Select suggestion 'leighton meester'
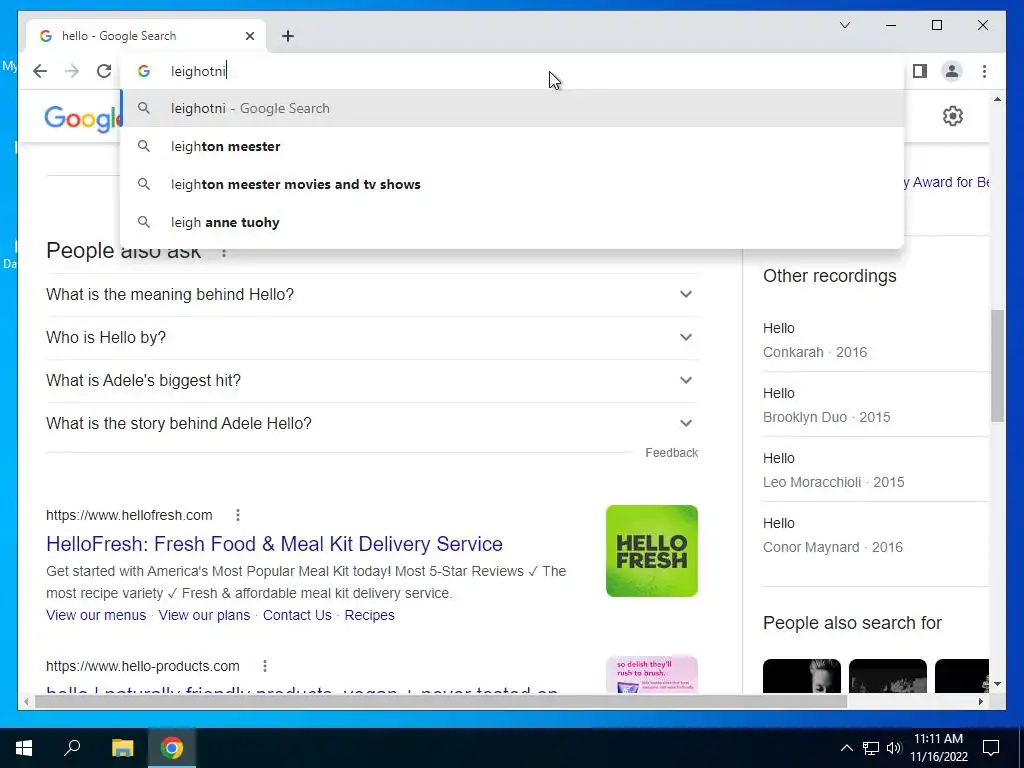The width and height of the screenshot is (1024, 768). (512, 146)
